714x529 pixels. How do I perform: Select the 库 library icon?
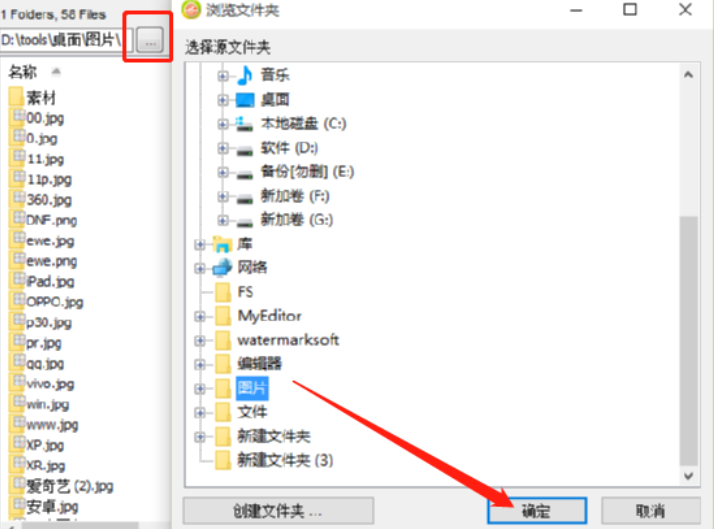pyautogui.click(x=222, y=244)
